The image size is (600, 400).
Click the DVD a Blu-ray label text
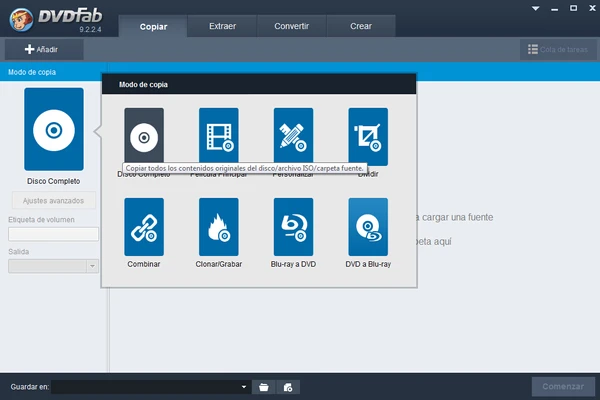[368, 264]
